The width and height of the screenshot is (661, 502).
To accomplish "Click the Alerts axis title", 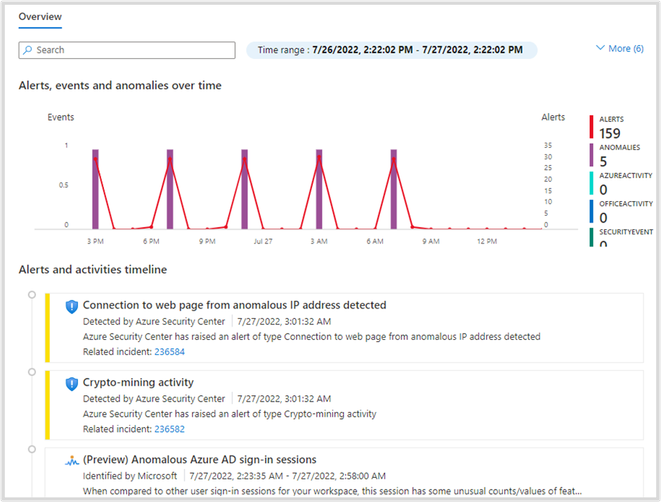I will pos(553,117).
